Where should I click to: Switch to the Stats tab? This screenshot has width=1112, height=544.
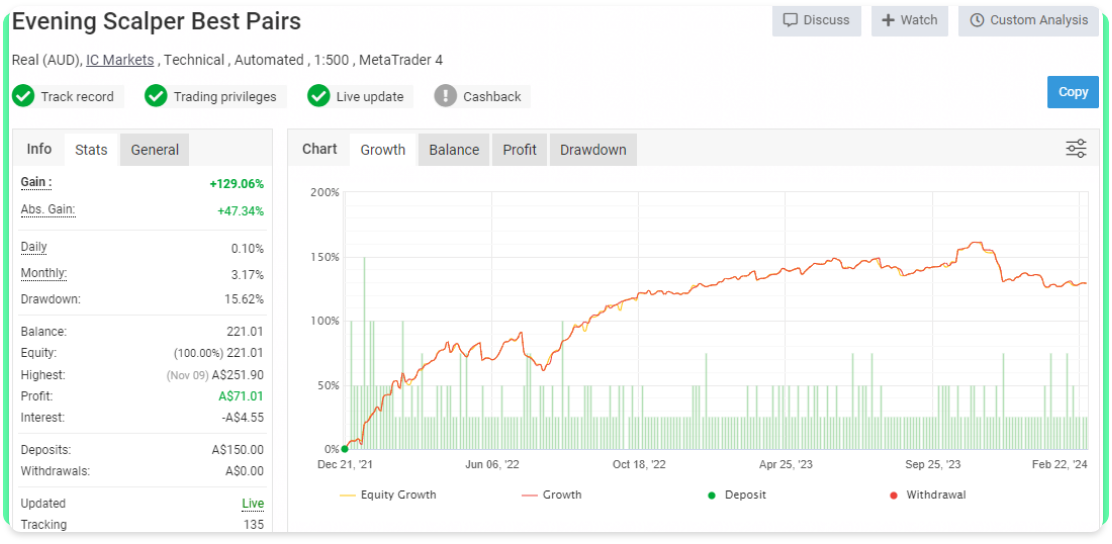click(x=91, y=150)
